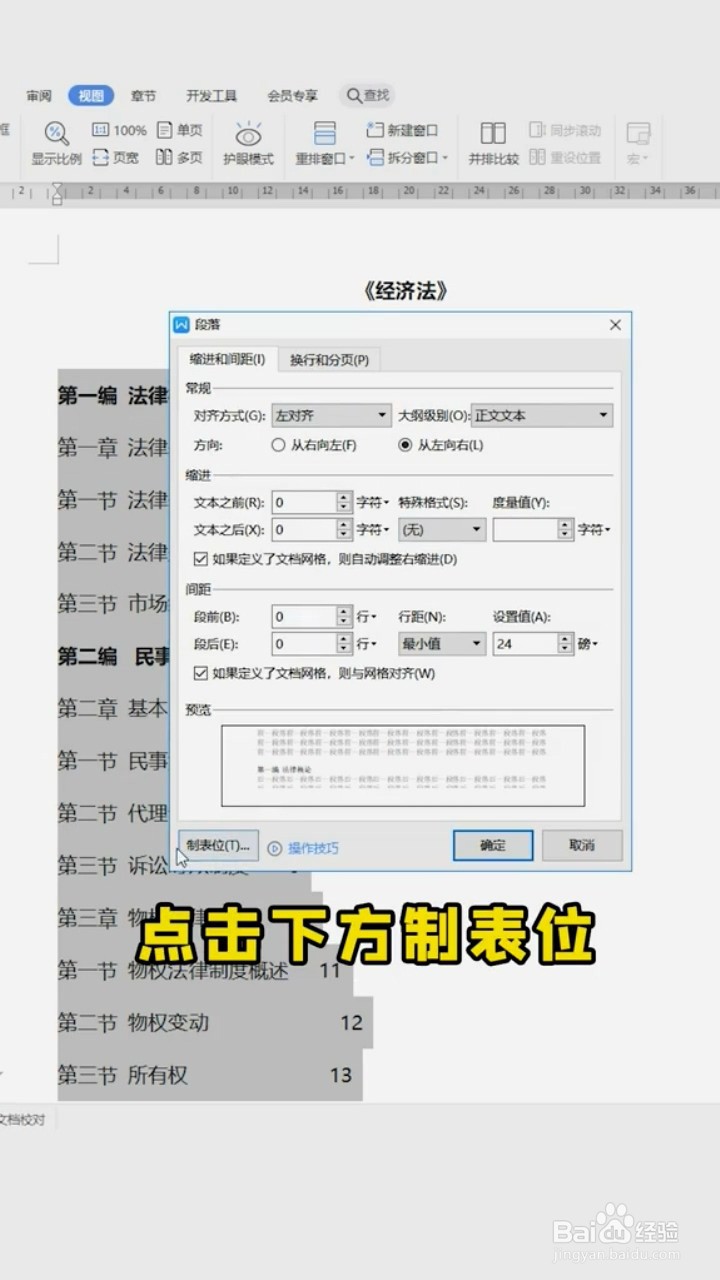Open 重排窗口 arrange windows dropdown
The height and width of the screenshot is (1280, 720).
(325, 144)
